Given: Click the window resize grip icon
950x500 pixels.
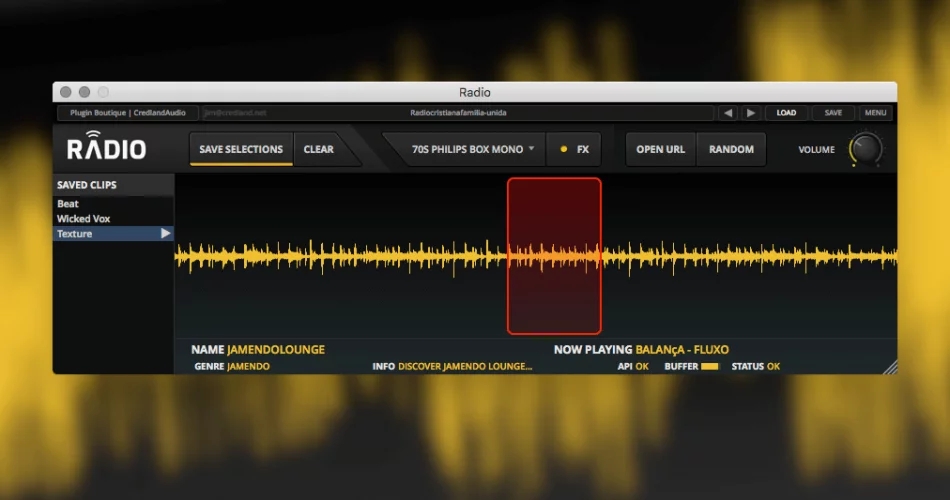Looking at the screenshot, I should pos(890,367).
